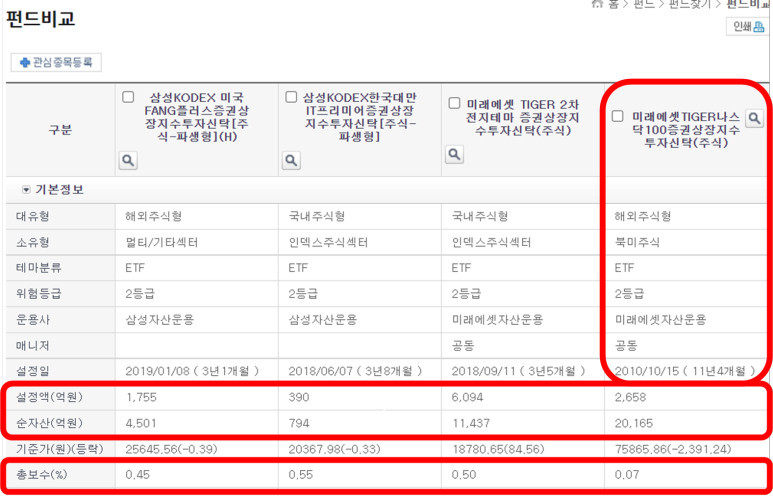Click the 설정일 2018/09/11 cell
773x498 pixels.
click(518, 371)
